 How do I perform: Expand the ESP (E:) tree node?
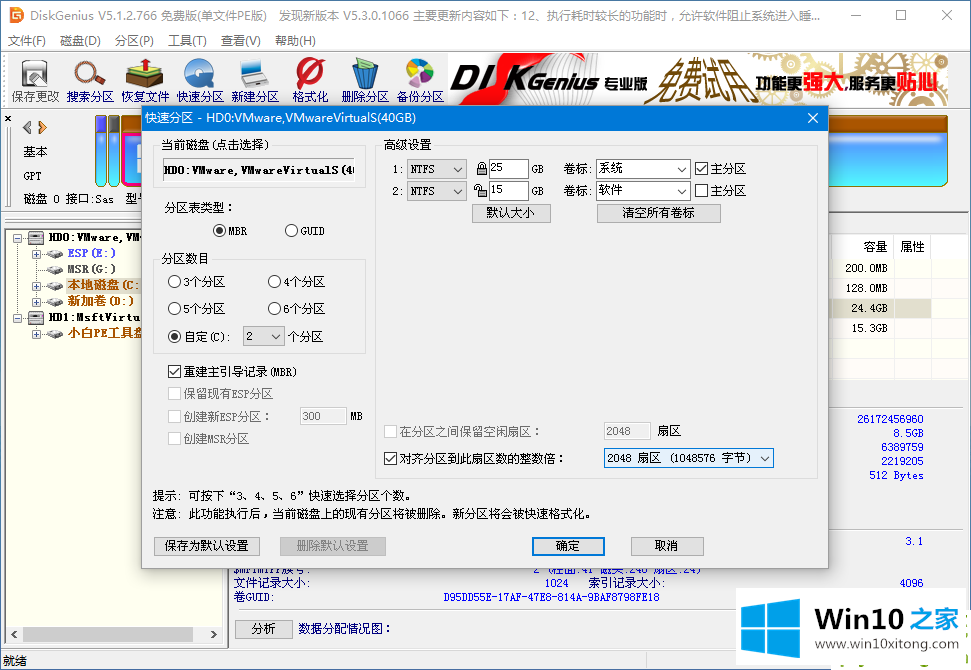[37, 254]
